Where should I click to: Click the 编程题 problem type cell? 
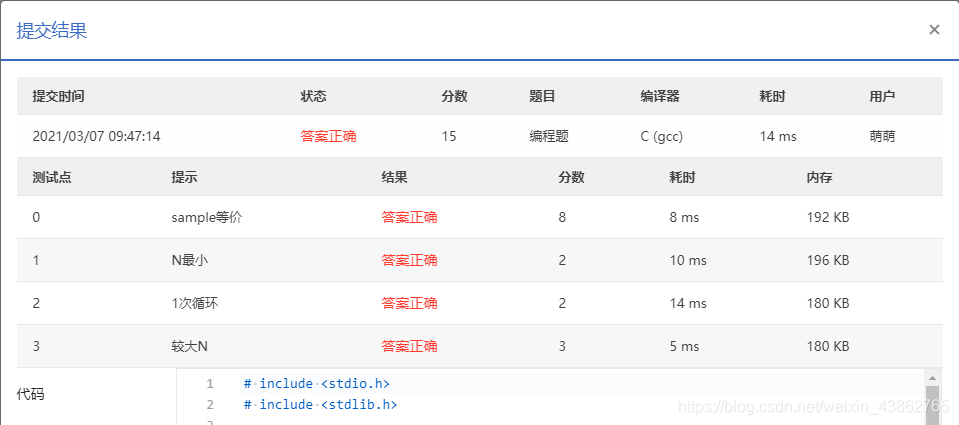549,136
